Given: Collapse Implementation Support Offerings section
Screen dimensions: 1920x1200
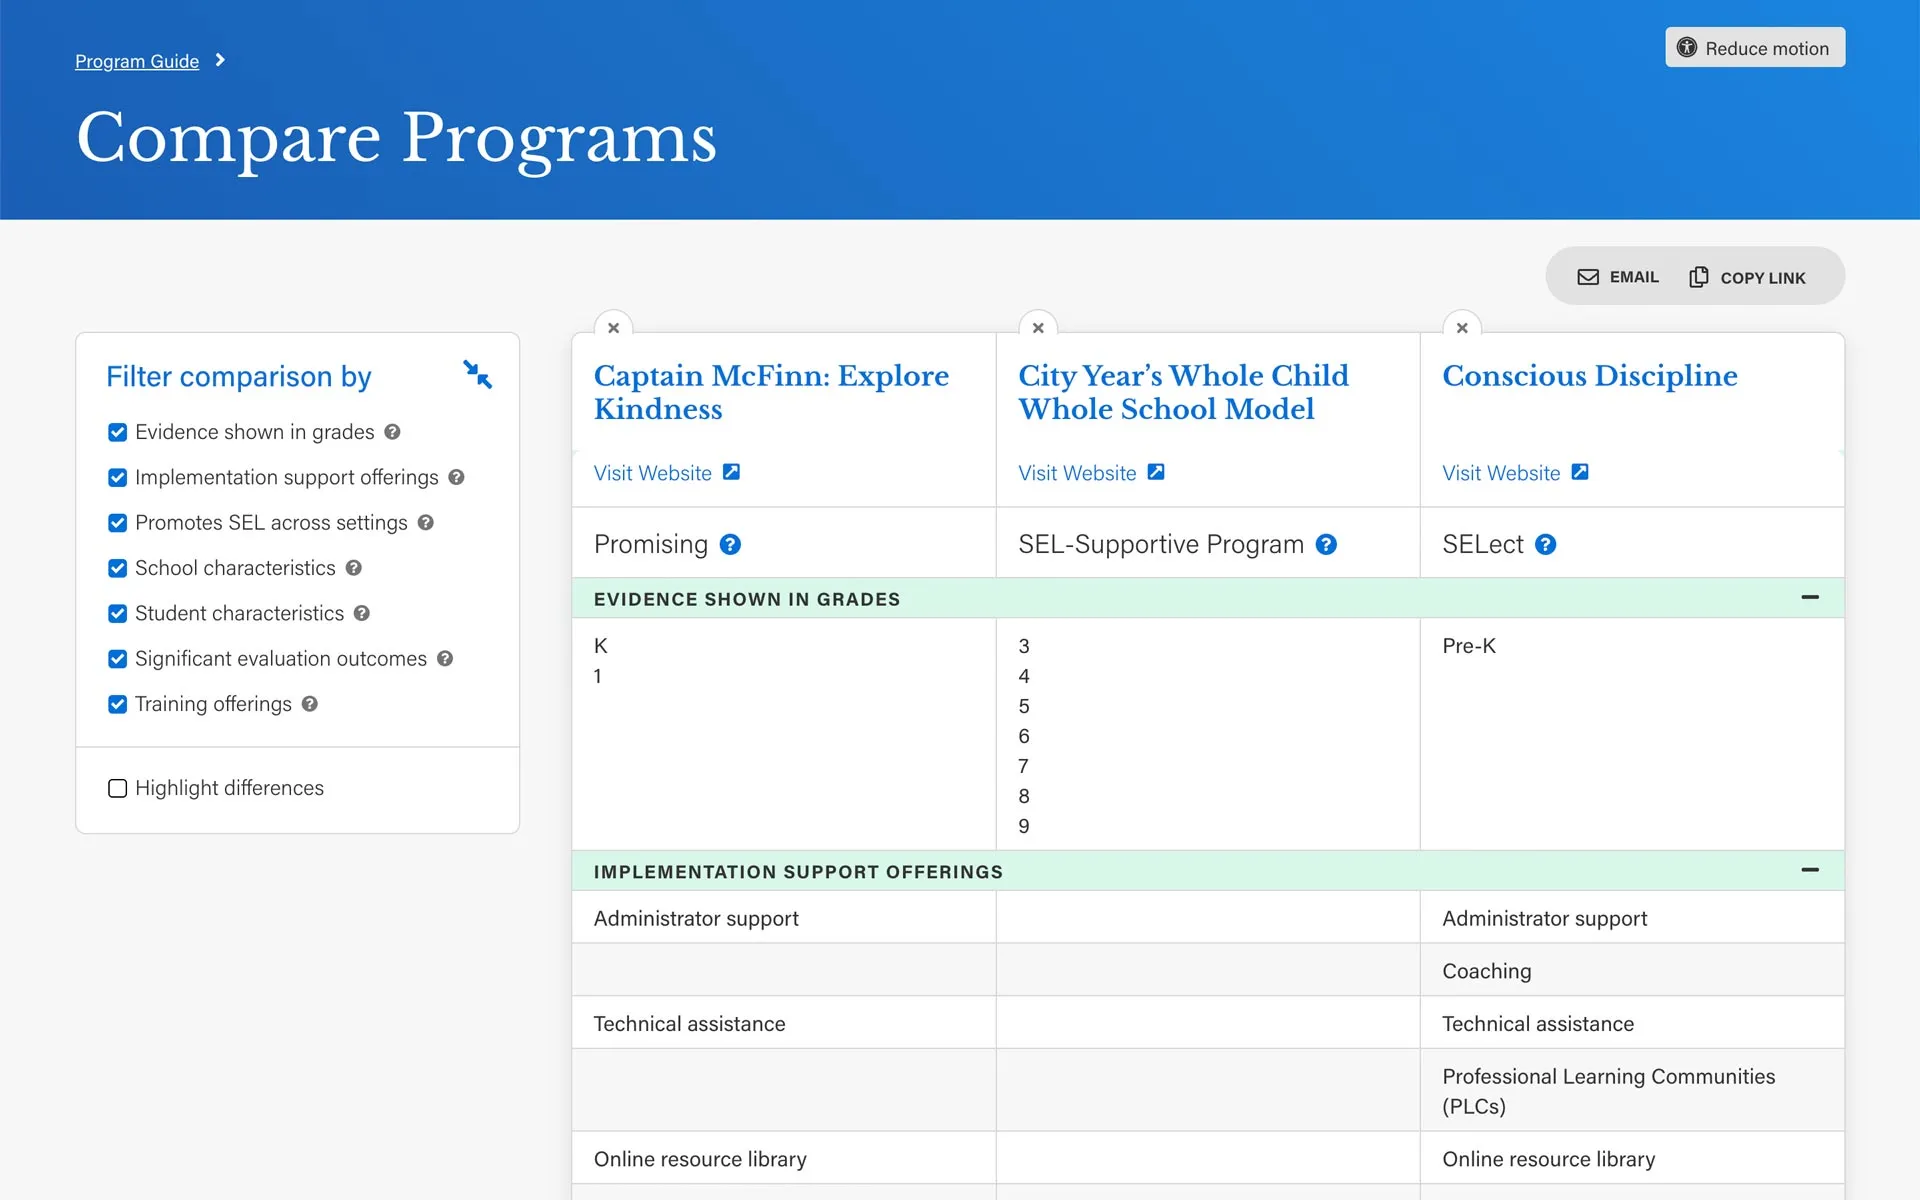Looking at the screenshot, I should point(1809,870).
